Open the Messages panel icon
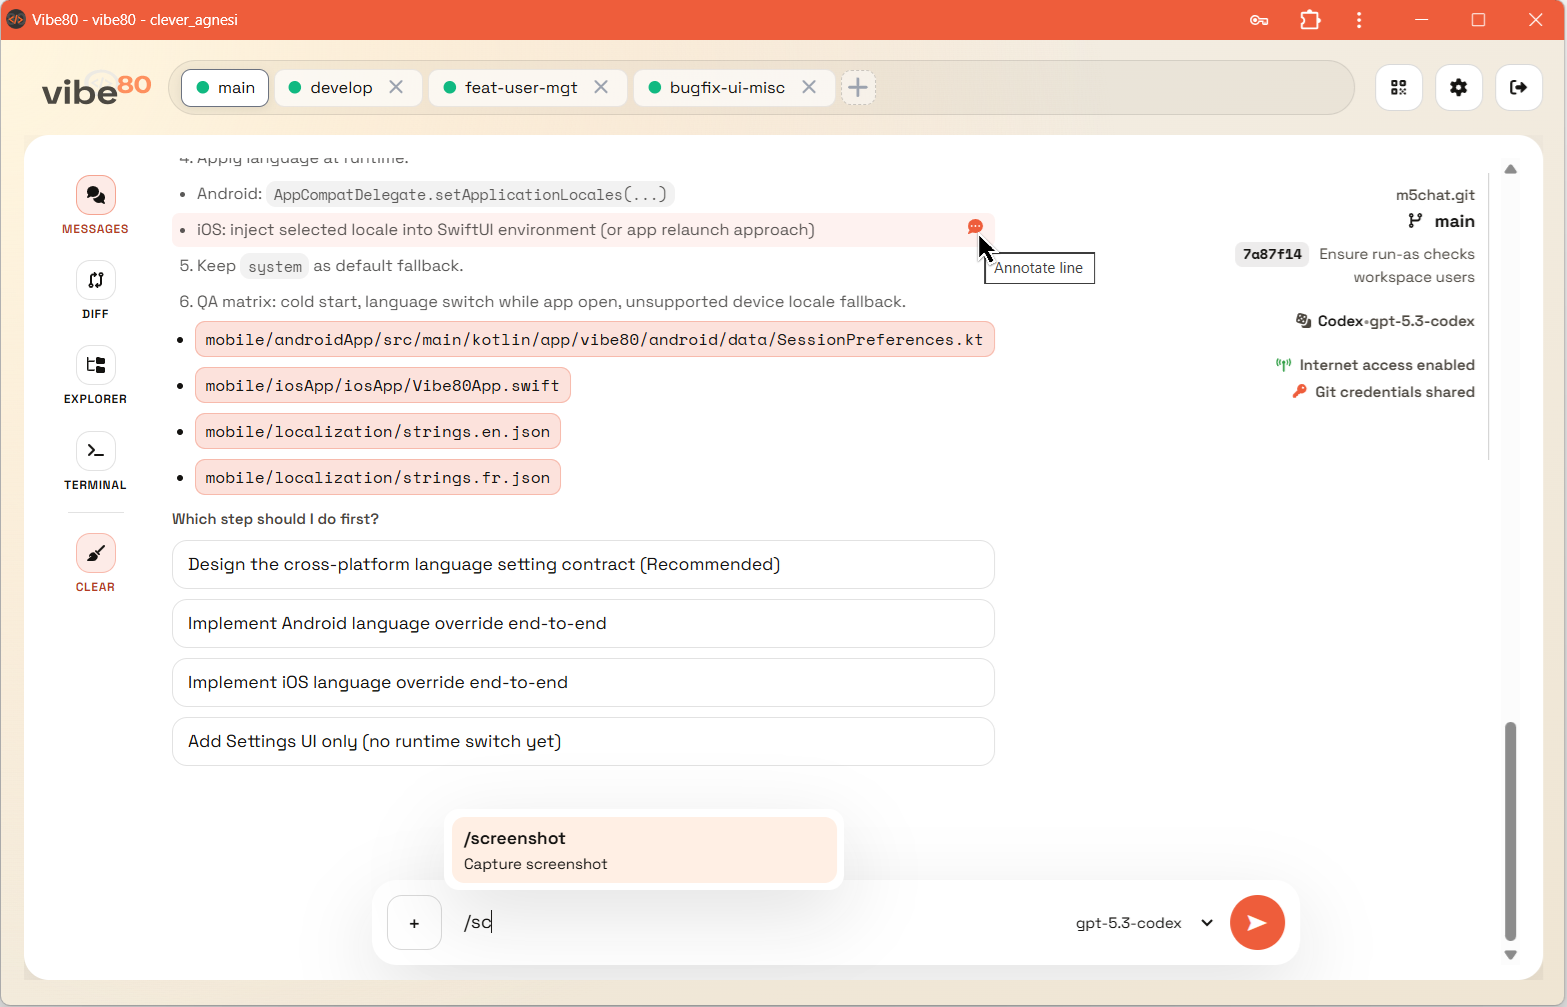The height and width of the screenshot is (1007, 1567). tap(96, 195)
